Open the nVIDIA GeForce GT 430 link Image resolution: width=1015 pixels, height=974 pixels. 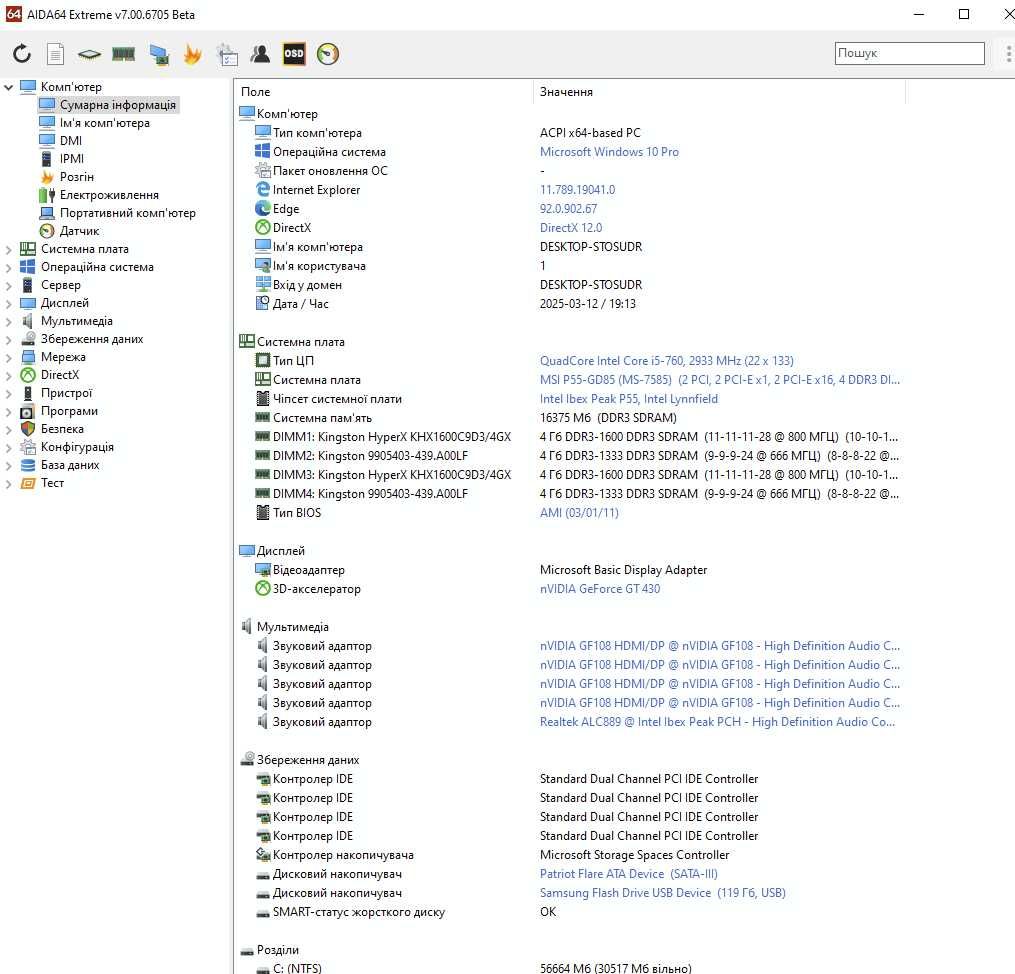tap(600, 589)
